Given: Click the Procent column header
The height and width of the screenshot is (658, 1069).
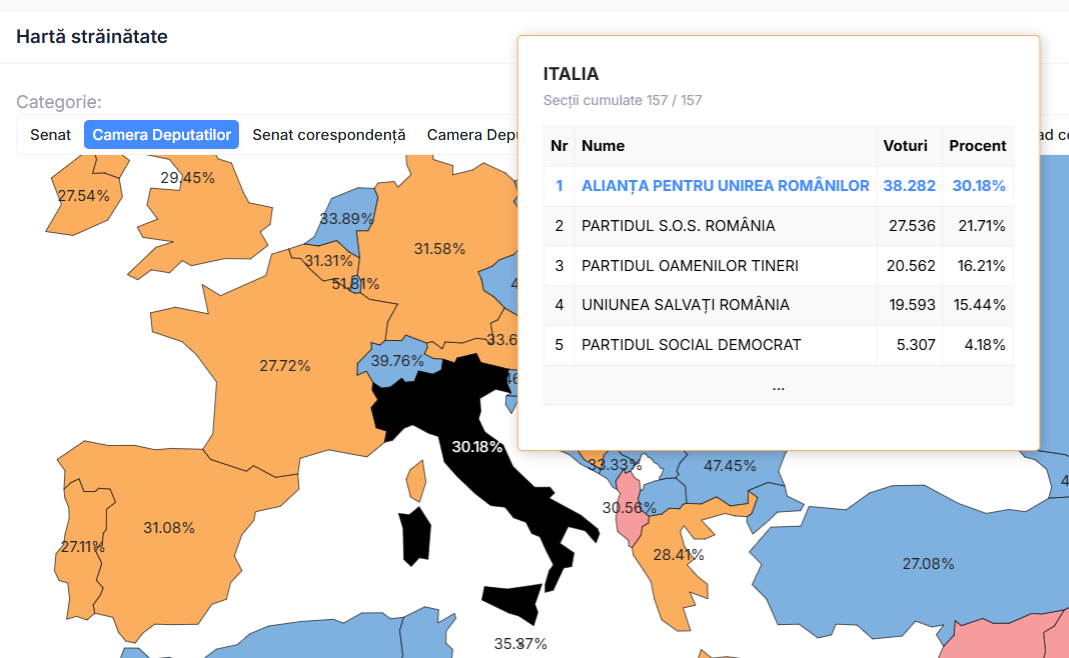Looking at the screenshot, I should (977, 146).
